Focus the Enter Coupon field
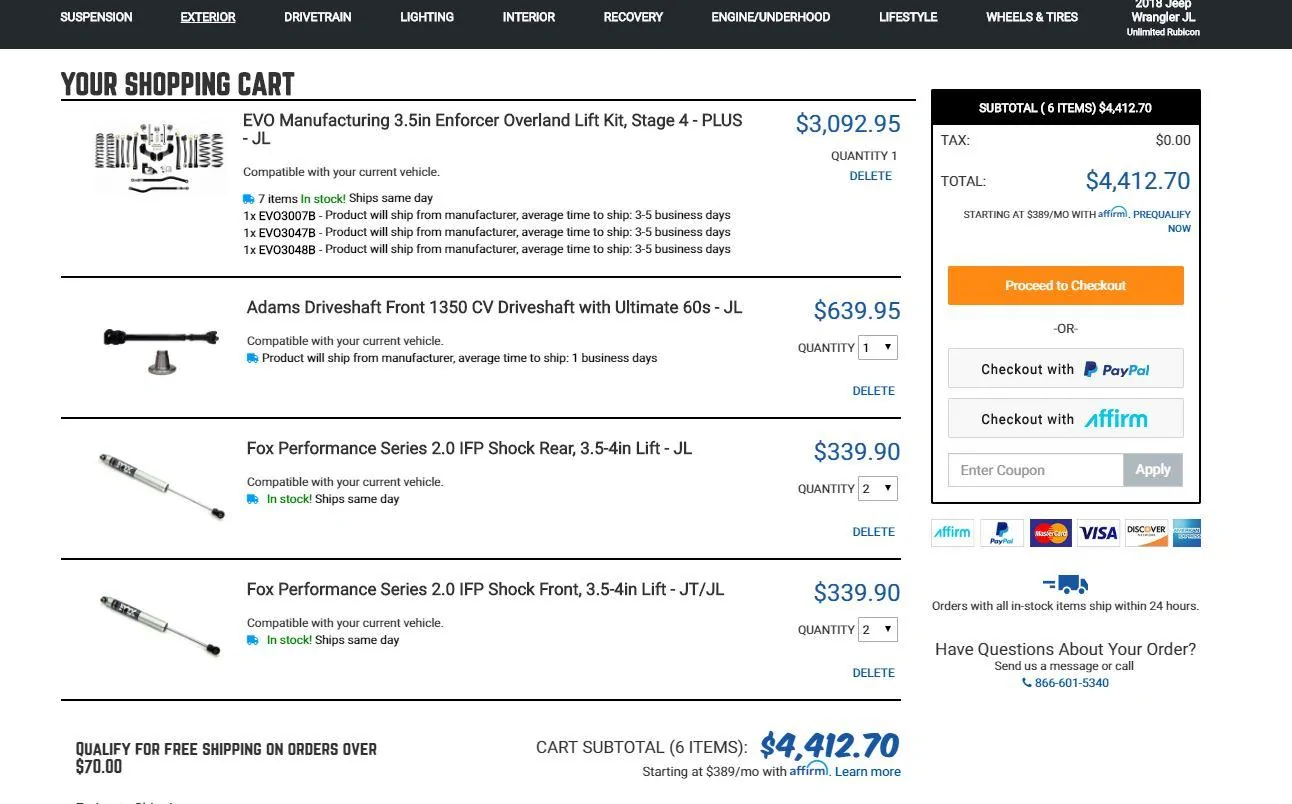 1035,470
